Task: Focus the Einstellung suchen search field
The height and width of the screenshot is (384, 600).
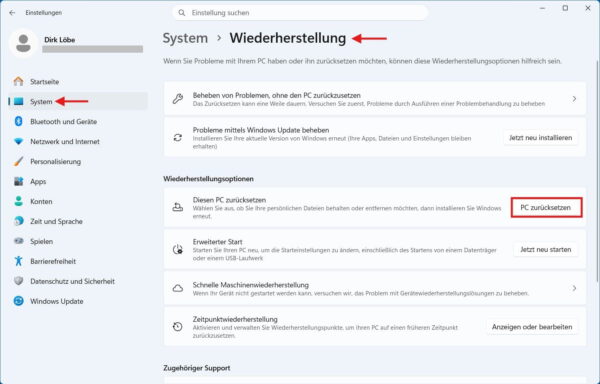Action: [x=300, y=13]
